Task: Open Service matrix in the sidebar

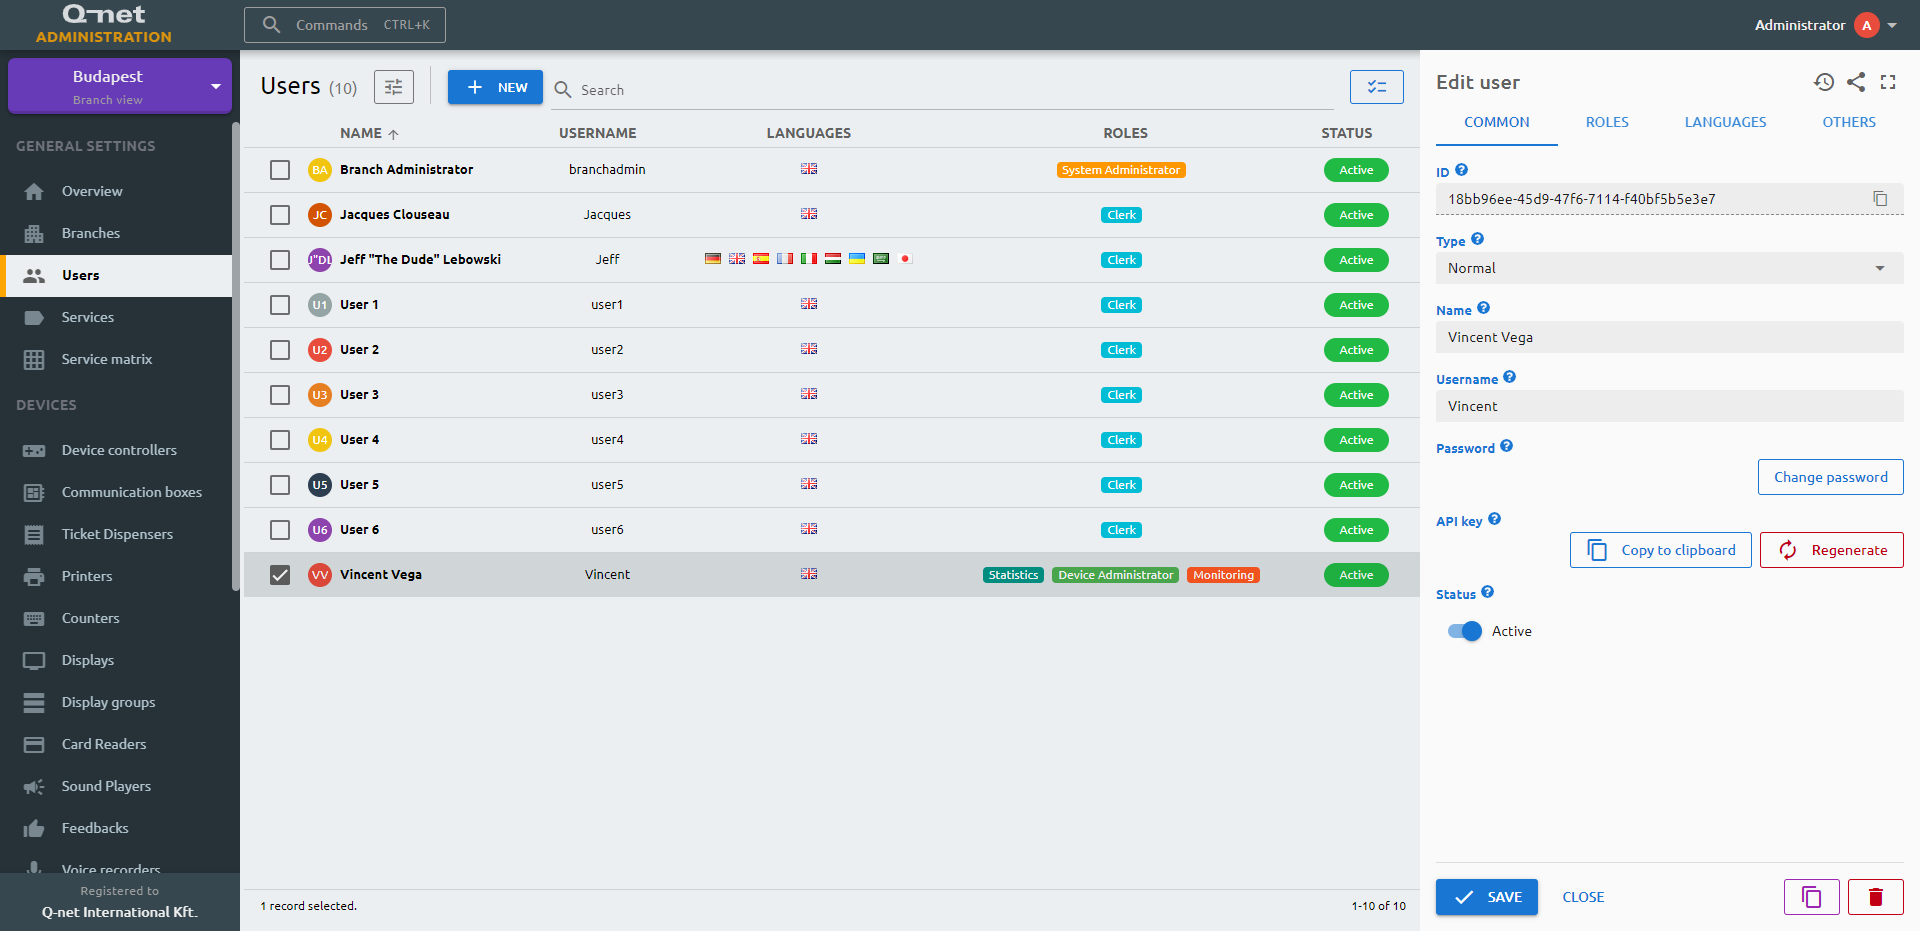Action: (x=116, y=359)
